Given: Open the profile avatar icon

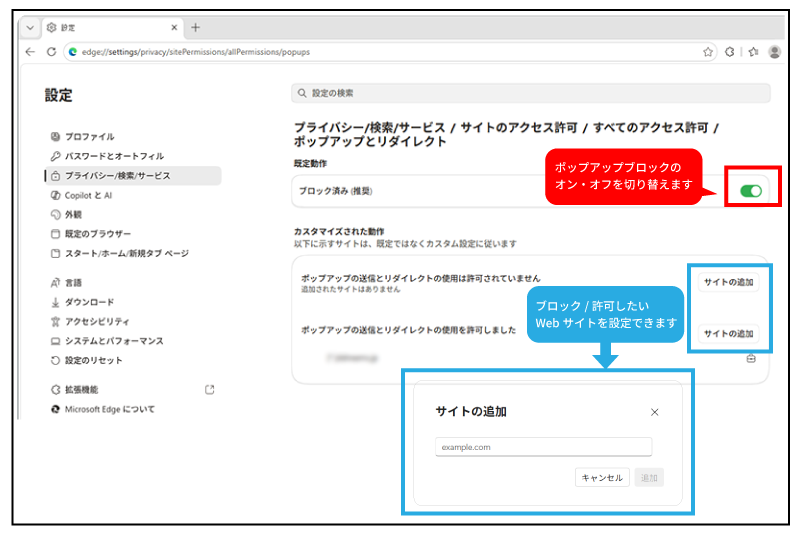Looking at the screenshot, I should pyautogui.click(x=774, y=52).
